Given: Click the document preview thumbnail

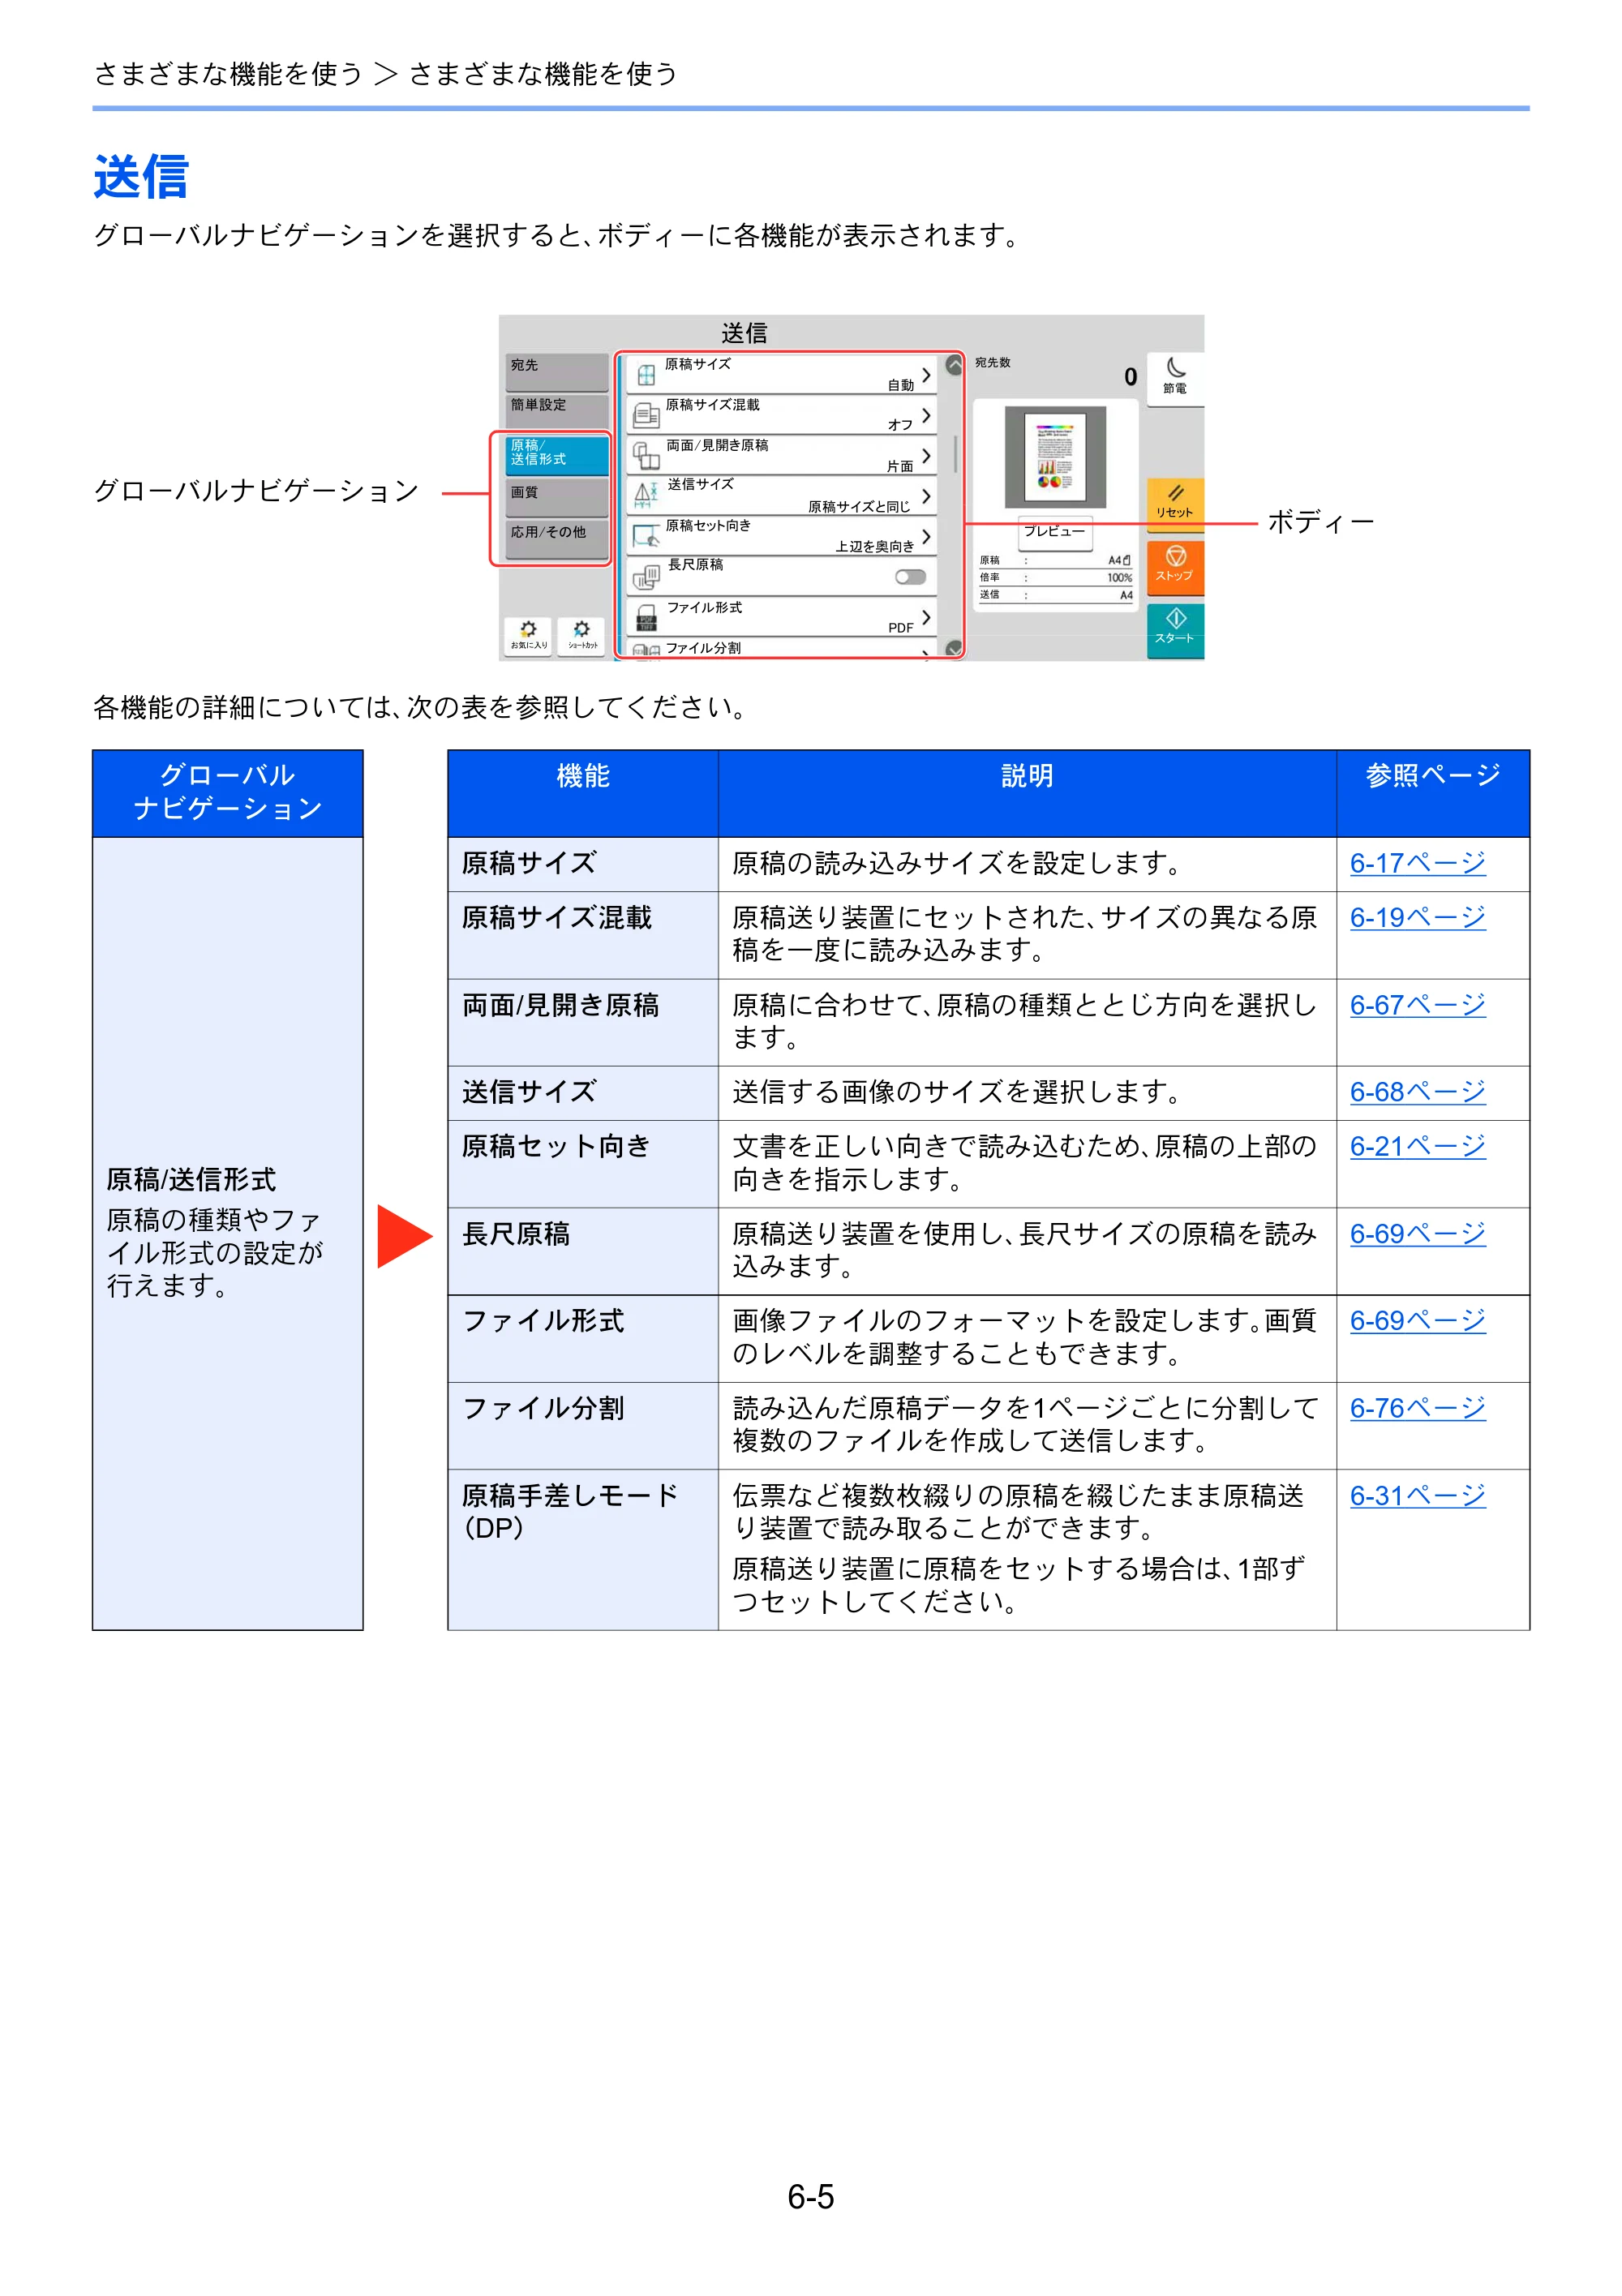Looking at the screenshot, I should (1055, 457).
